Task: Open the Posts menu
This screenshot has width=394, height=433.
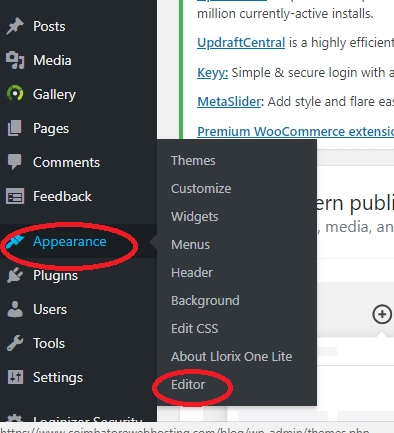Action: pyautogui.click(x=49, y=27)
